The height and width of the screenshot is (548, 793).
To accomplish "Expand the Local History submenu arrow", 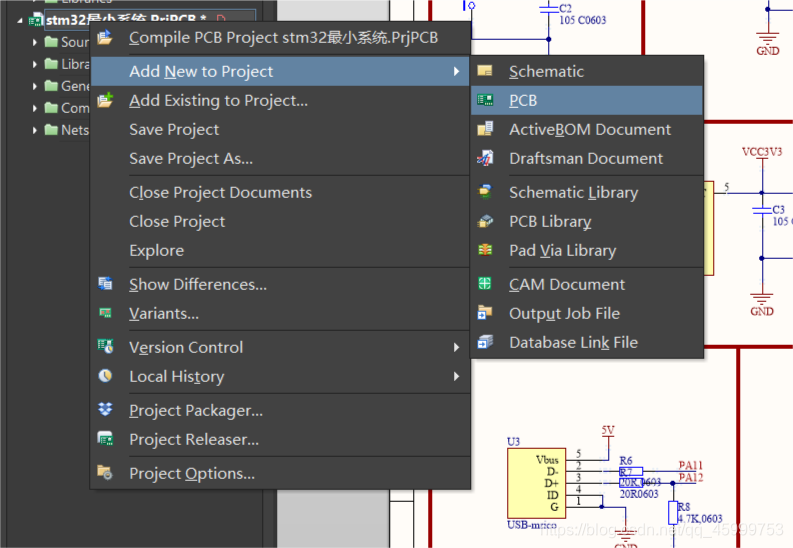I will [x=456, y=376].
